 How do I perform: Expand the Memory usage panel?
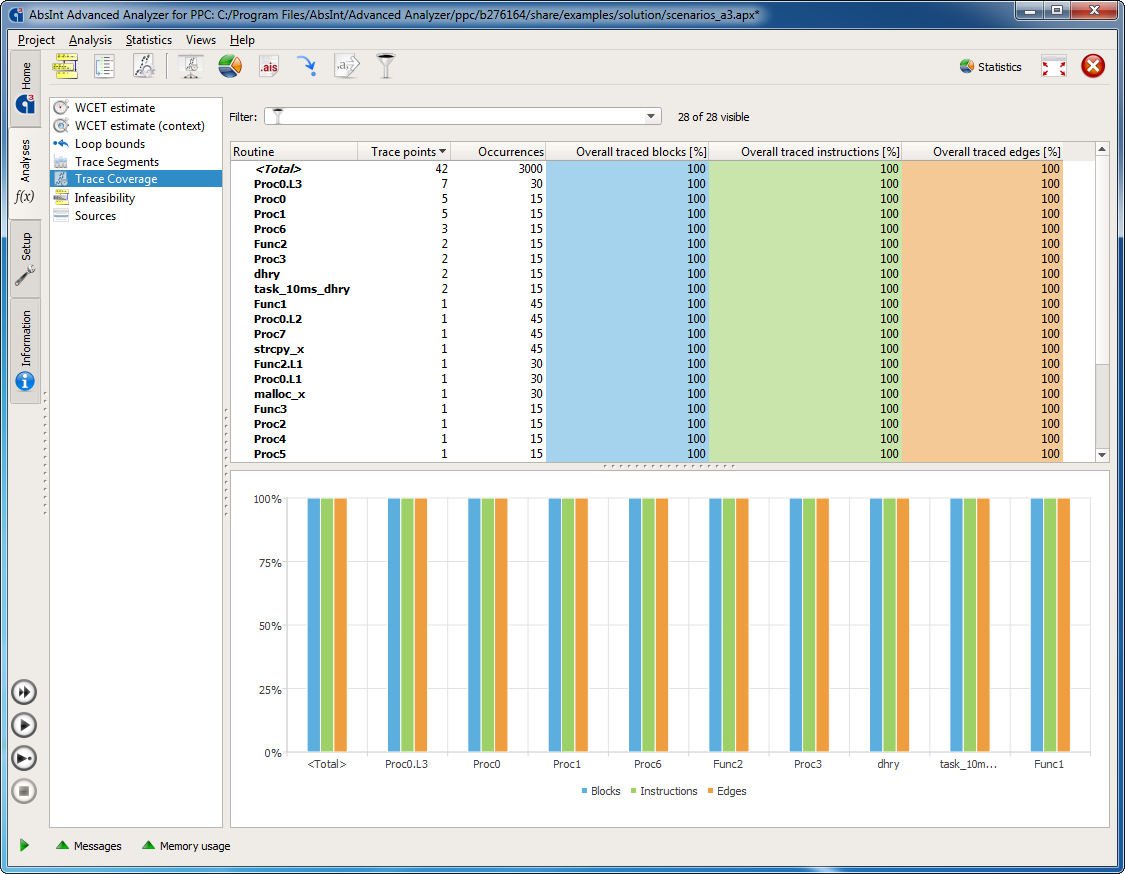click(x=186, y=846)
